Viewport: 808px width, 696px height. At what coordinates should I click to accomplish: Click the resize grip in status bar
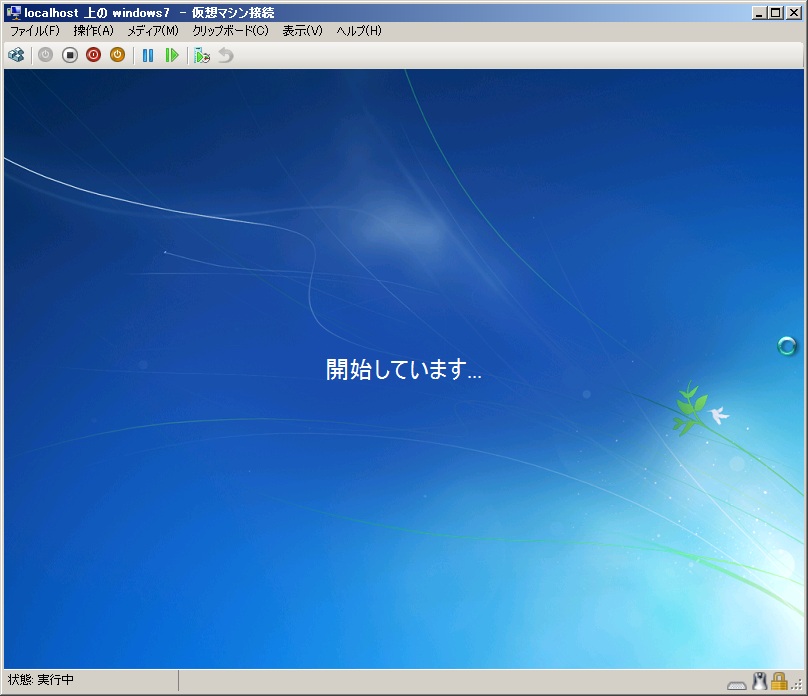coord(797,685)
